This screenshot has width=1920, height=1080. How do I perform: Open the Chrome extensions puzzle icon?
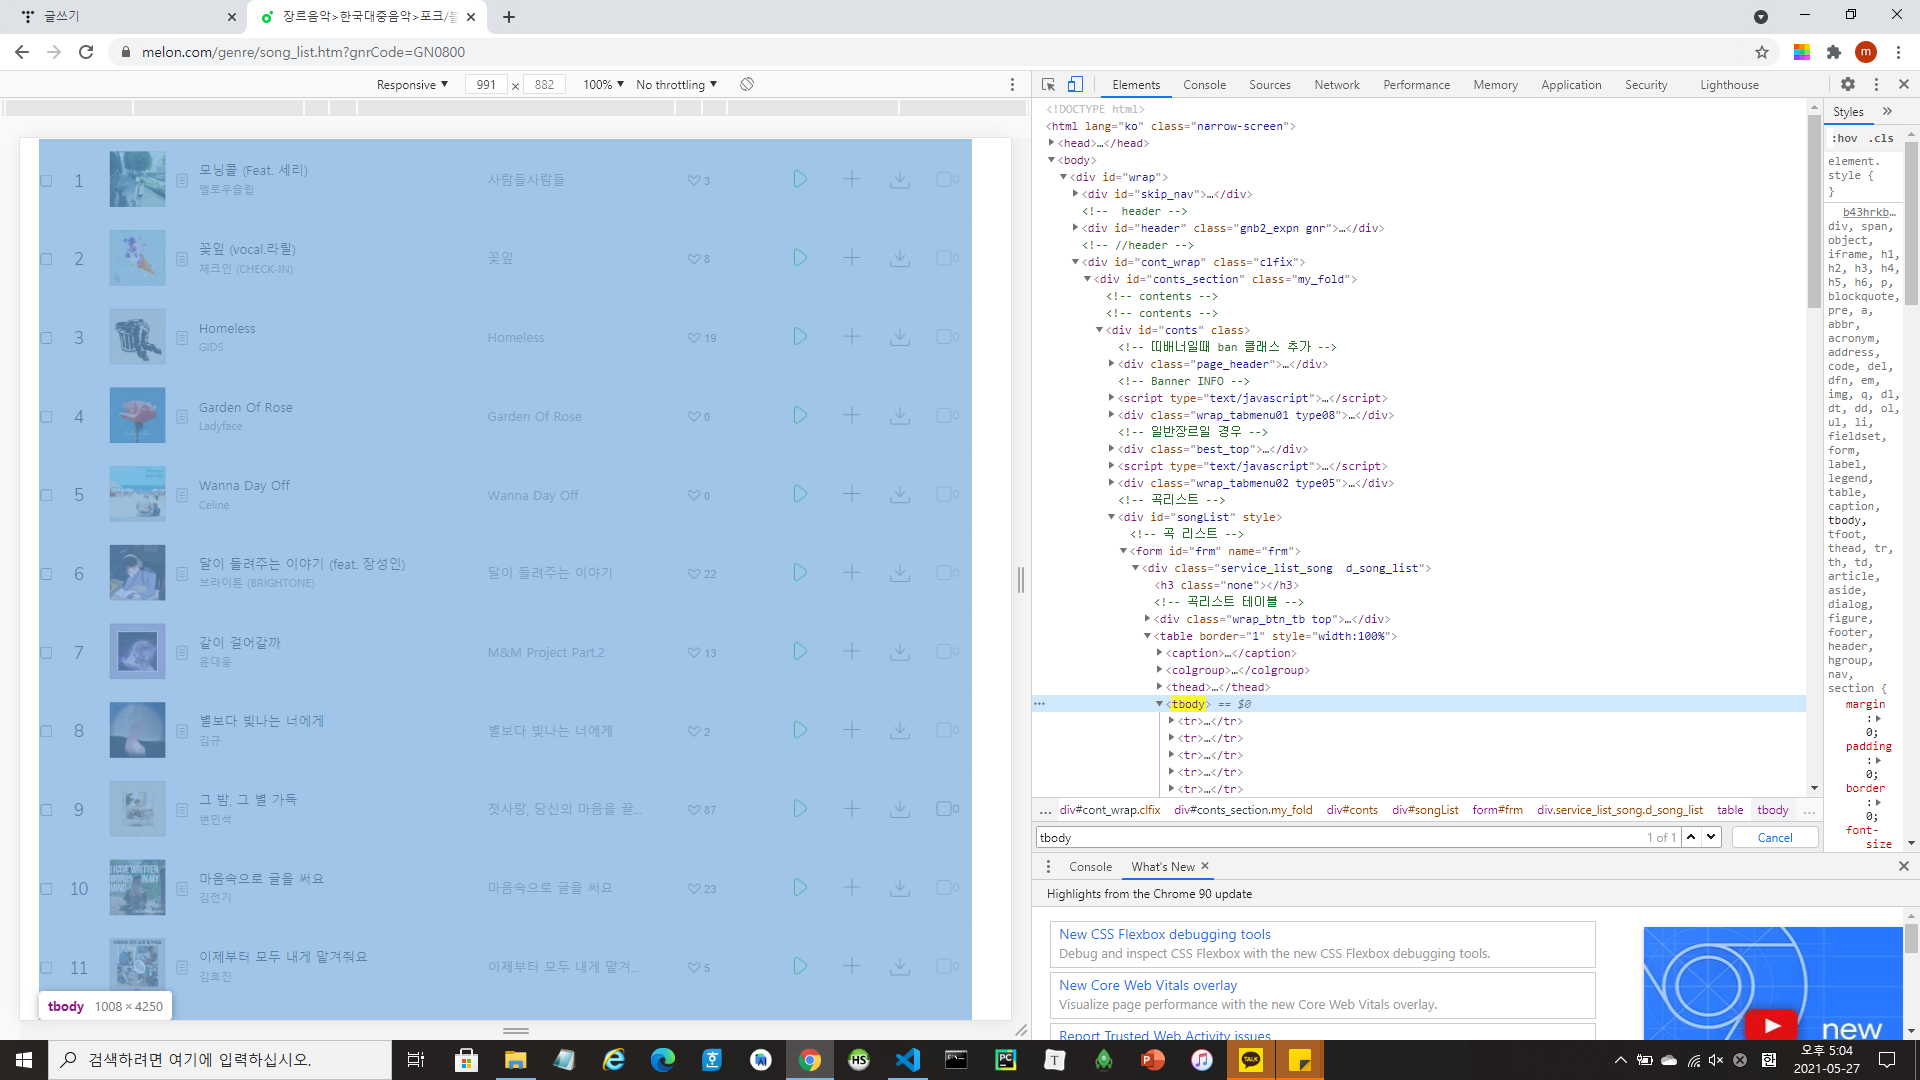(x=1834, y=52)
